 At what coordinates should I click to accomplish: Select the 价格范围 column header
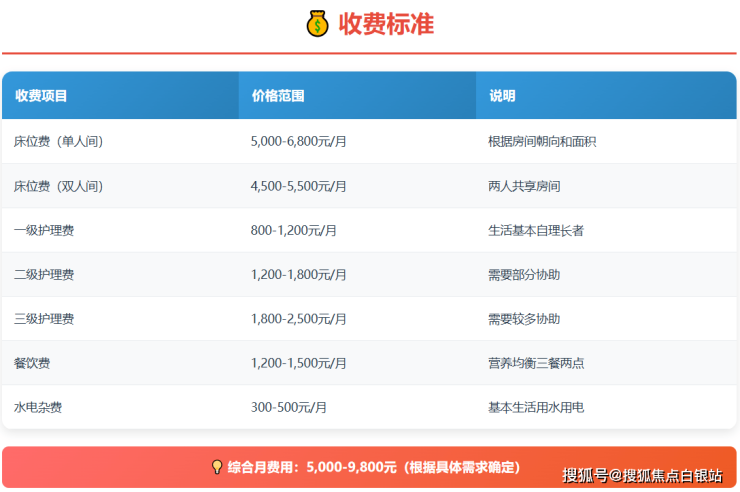pos(278,96)
